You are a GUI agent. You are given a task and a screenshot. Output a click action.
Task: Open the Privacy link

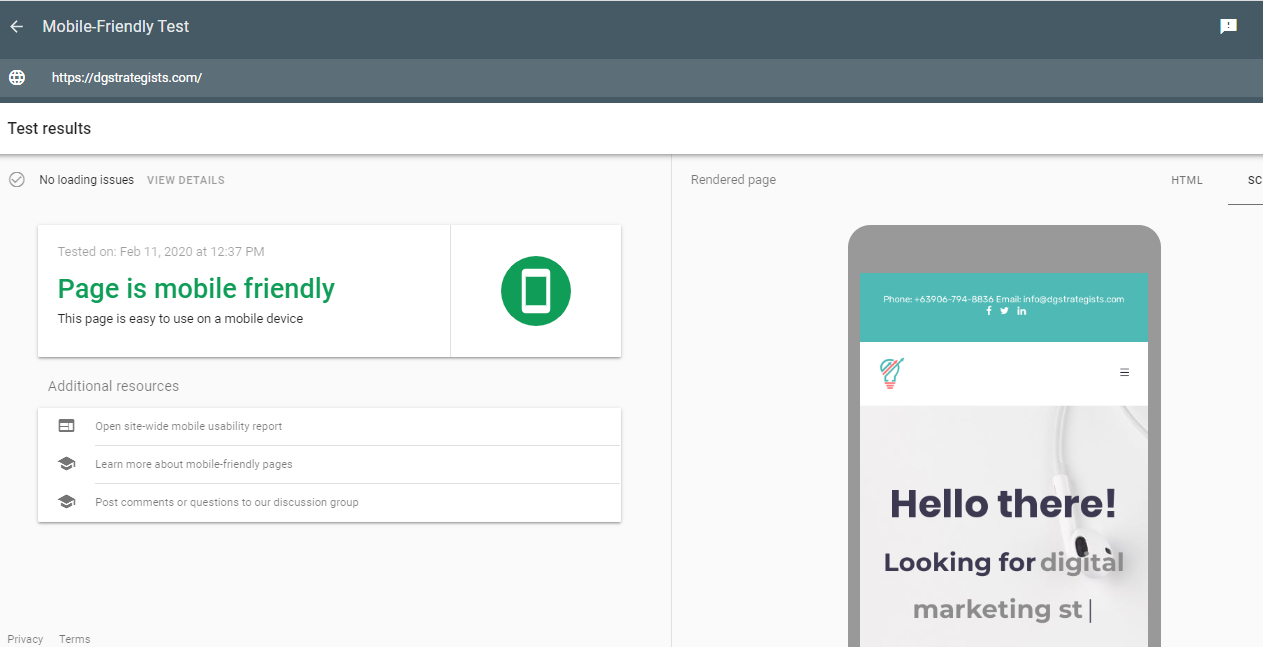pos(25,639)
